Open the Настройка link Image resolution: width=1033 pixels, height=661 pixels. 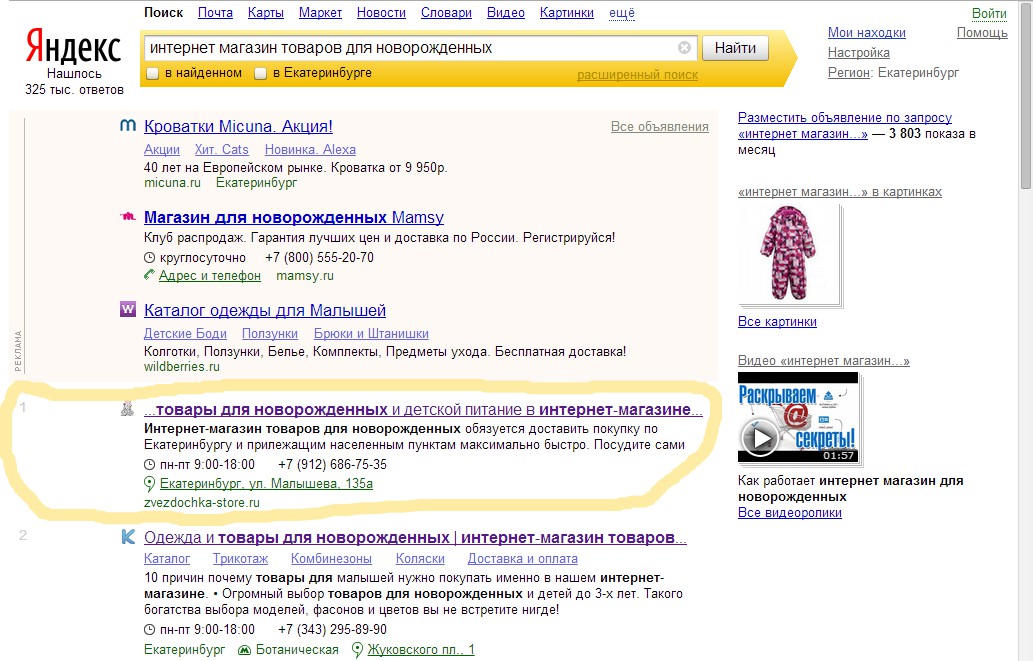[x=858, y=52]
